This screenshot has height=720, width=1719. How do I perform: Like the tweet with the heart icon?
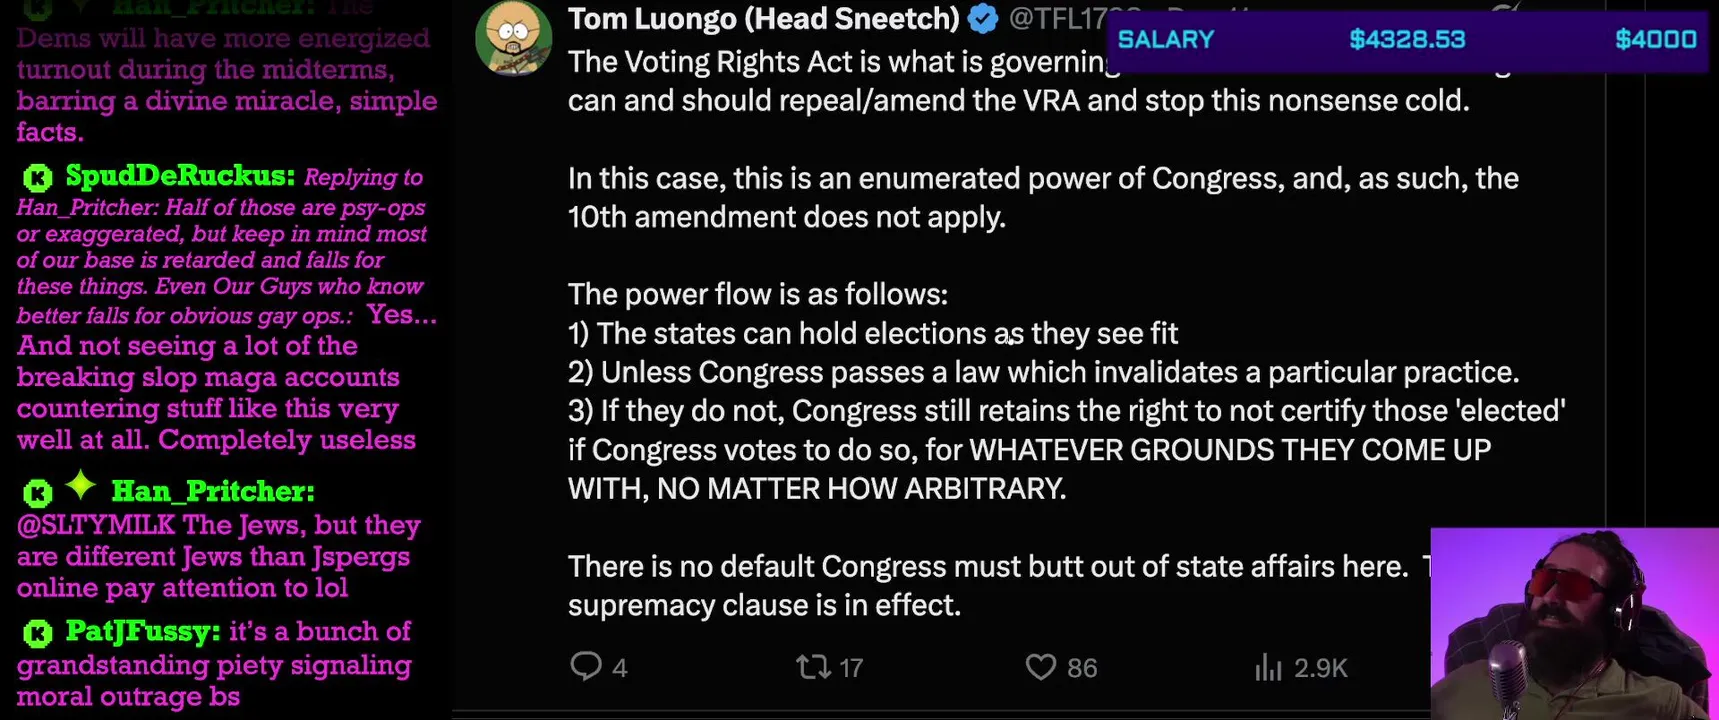tap(1040, 666)
